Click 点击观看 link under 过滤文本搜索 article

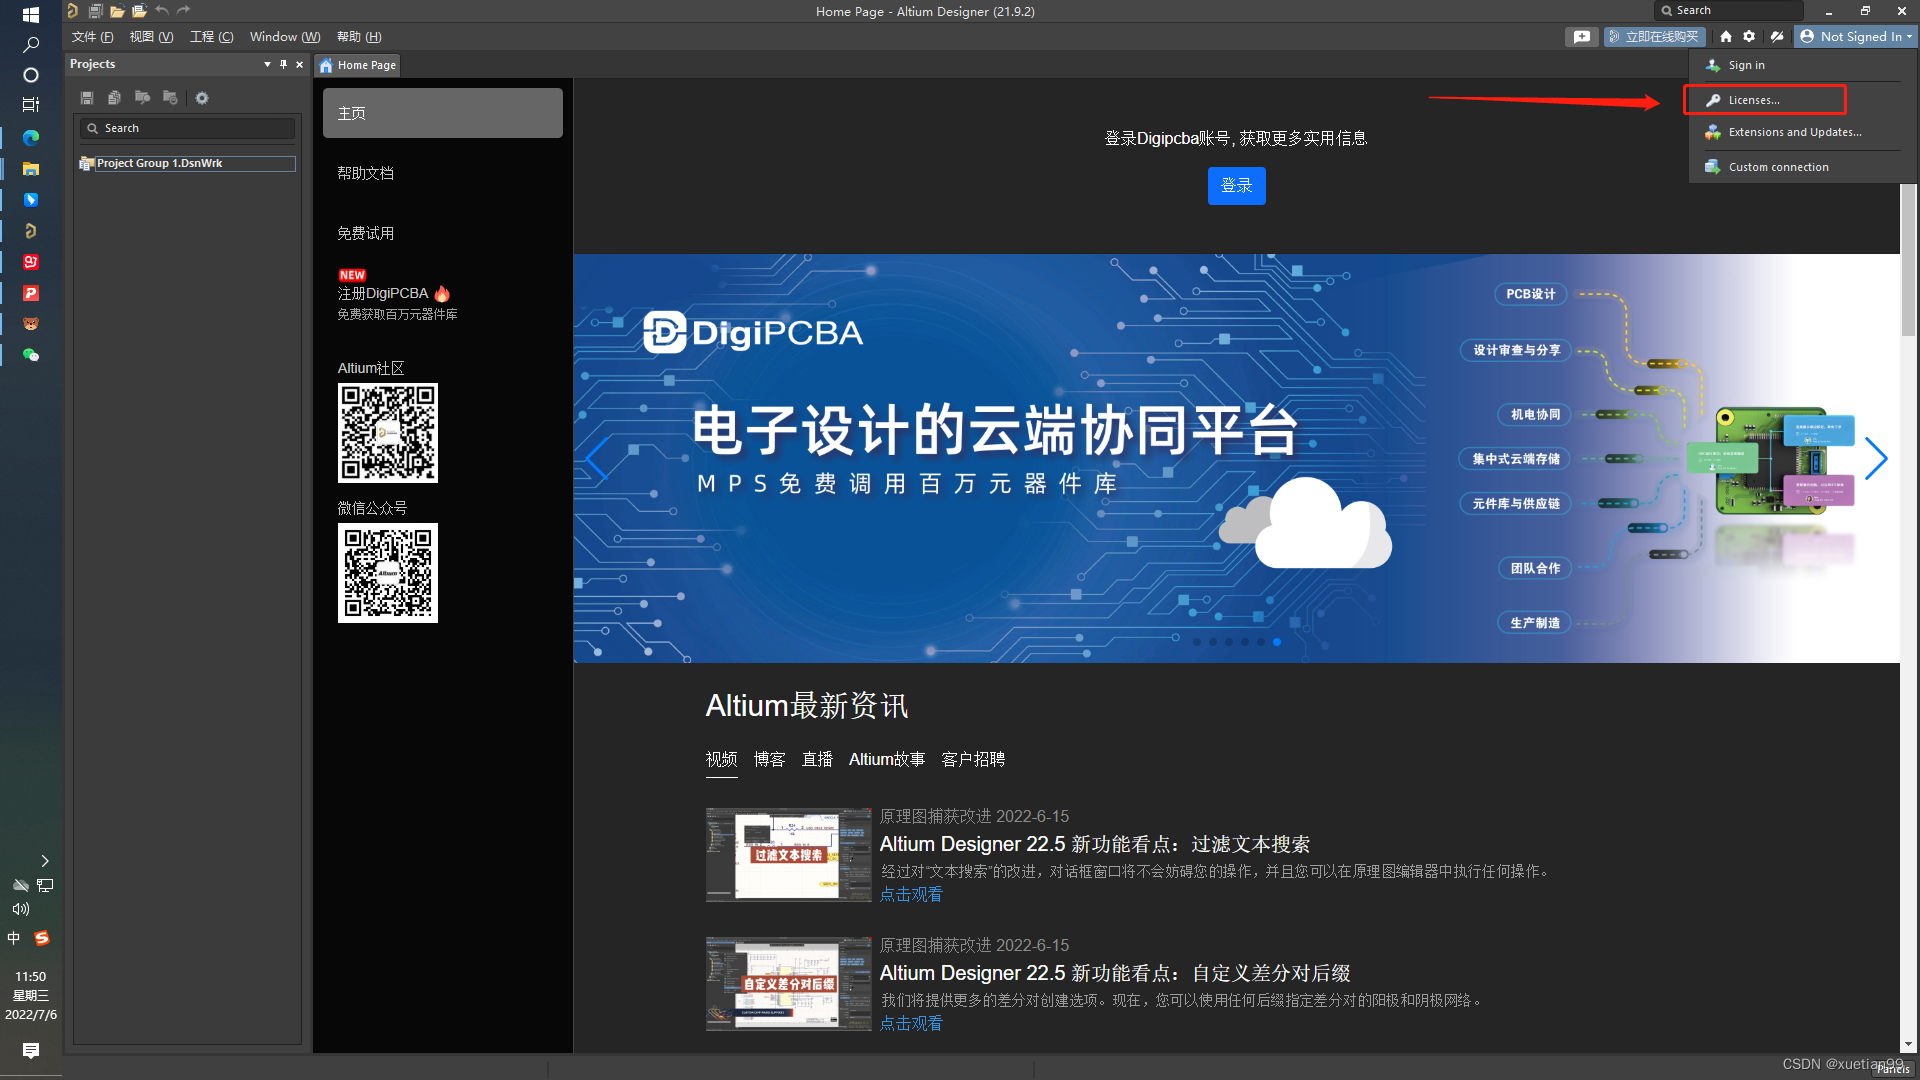click(x=910, y=895)
